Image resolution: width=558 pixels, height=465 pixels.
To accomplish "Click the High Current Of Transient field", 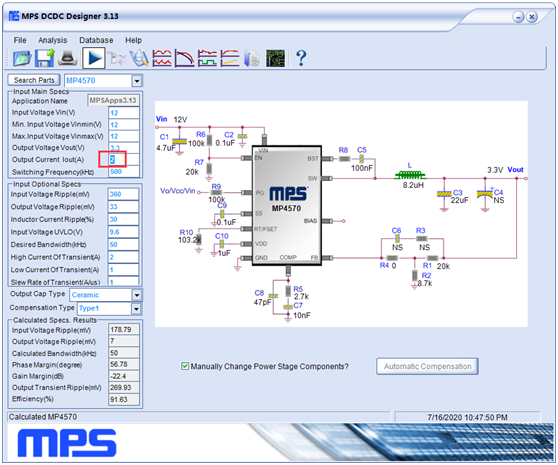I will point(123,257).
